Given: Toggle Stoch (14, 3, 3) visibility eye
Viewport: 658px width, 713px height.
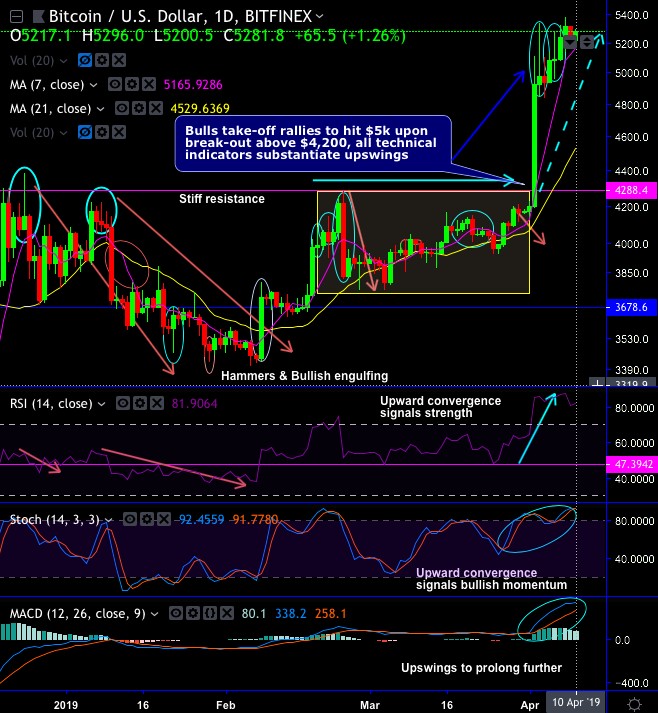Looking at the screenshot, I should pos(130,519).
